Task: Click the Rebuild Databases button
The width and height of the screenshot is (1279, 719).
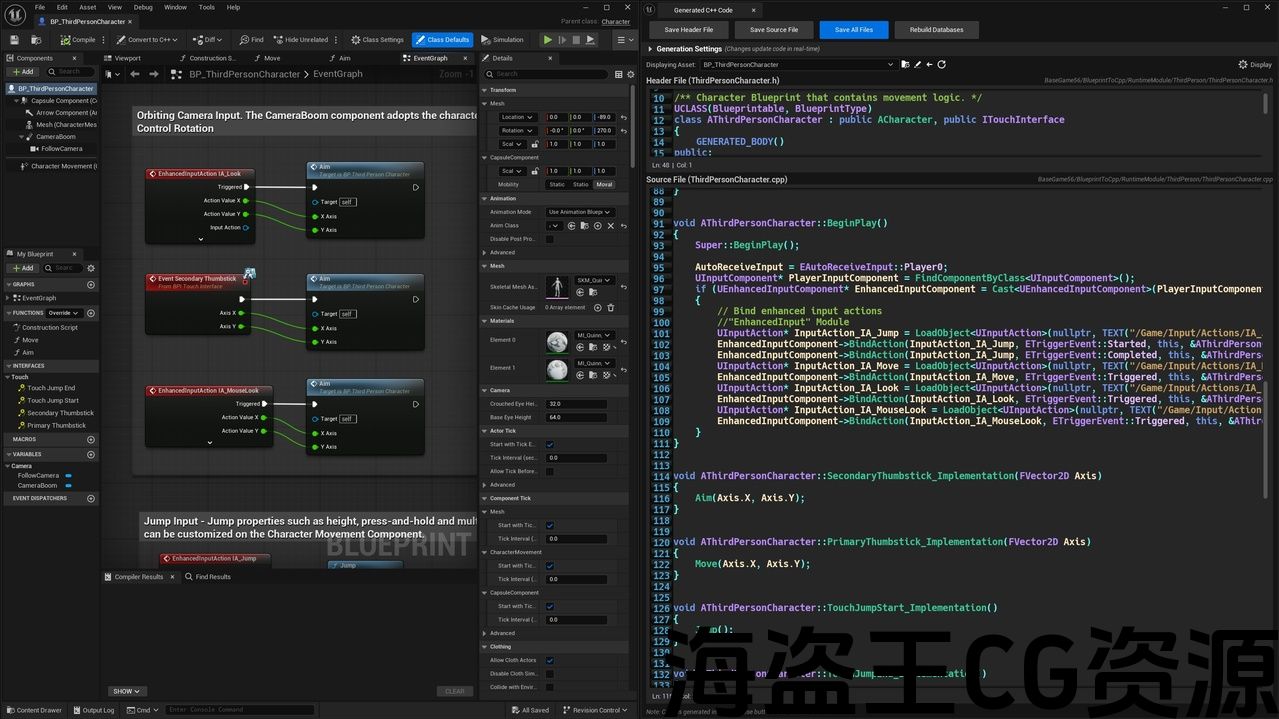Action: point(936,30)
